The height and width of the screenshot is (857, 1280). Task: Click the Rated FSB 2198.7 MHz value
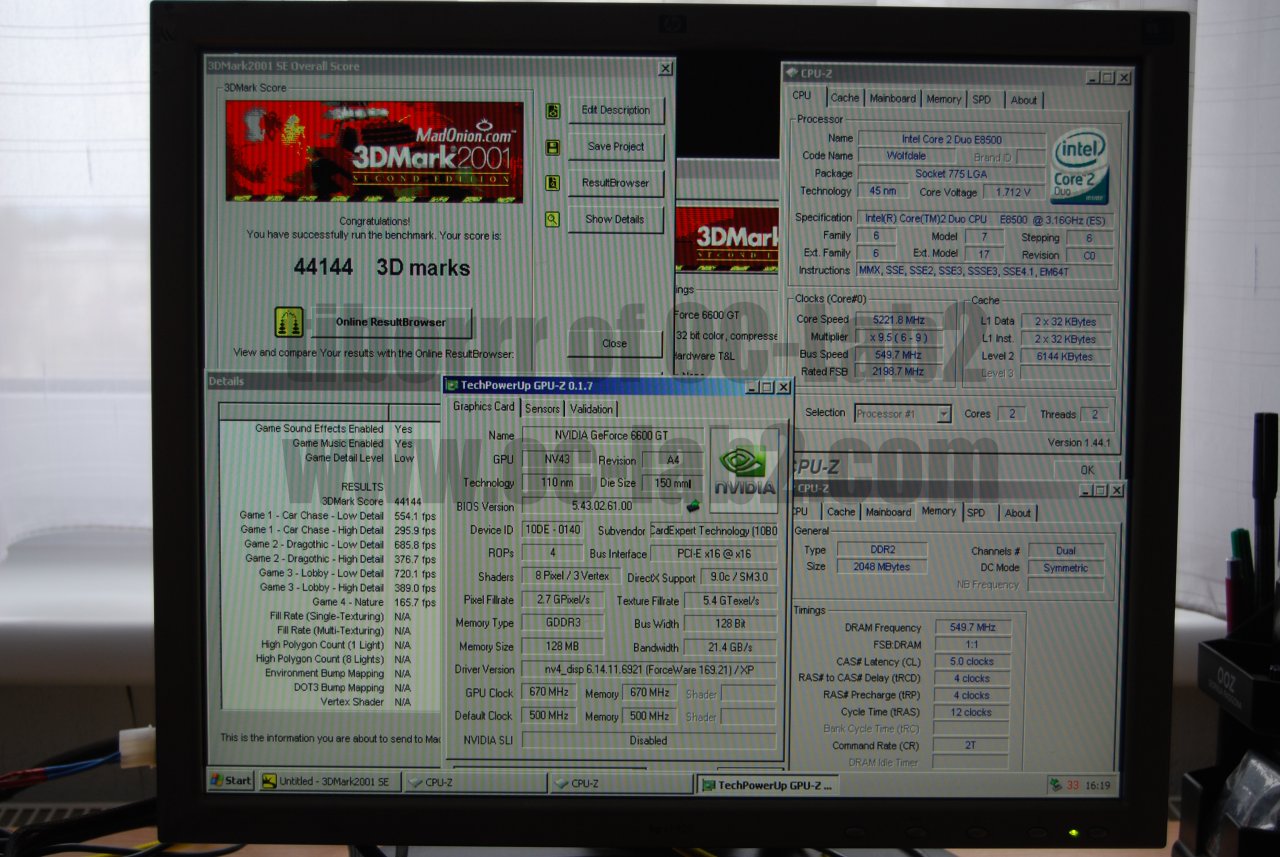pyautogui.click(x=897, y=372)
